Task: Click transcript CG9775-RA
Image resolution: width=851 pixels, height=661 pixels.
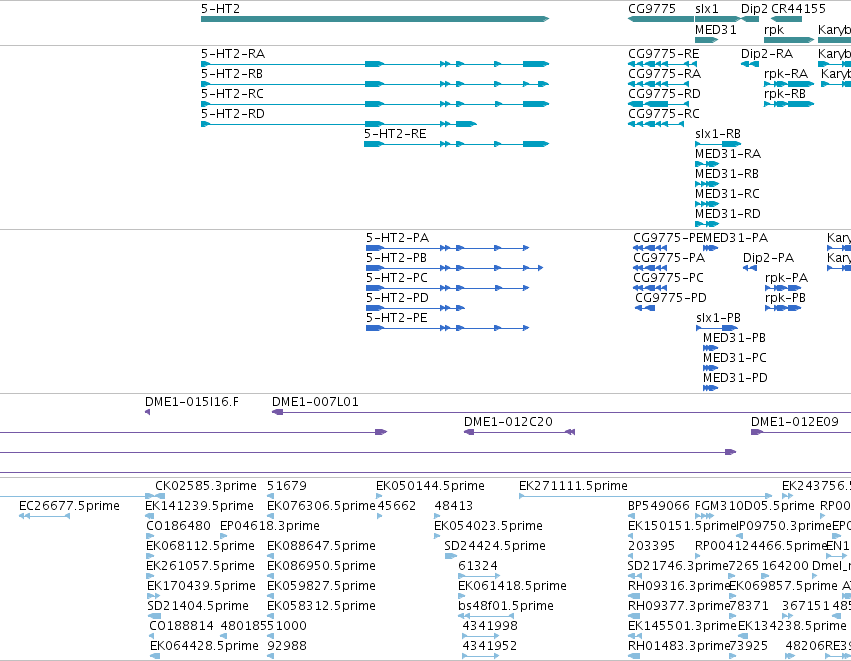Action: tap(658, 84)
